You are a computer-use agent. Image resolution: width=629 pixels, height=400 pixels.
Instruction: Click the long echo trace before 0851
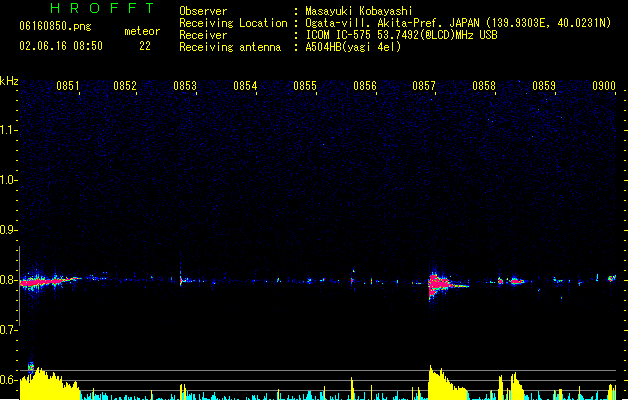click(50, 281)
